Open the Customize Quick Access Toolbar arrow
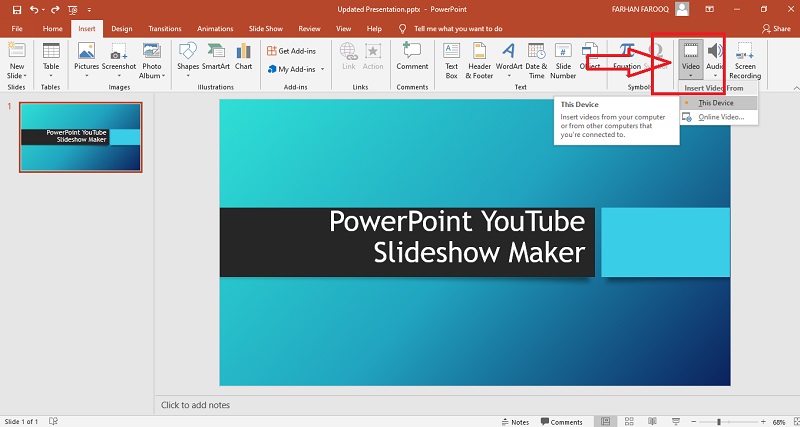 coord(89,10)
